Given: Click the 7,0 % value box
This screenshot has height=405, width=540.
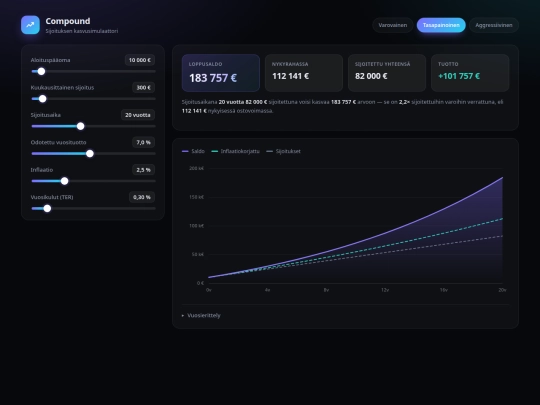Looking at the screenshot, I should 143,142.
